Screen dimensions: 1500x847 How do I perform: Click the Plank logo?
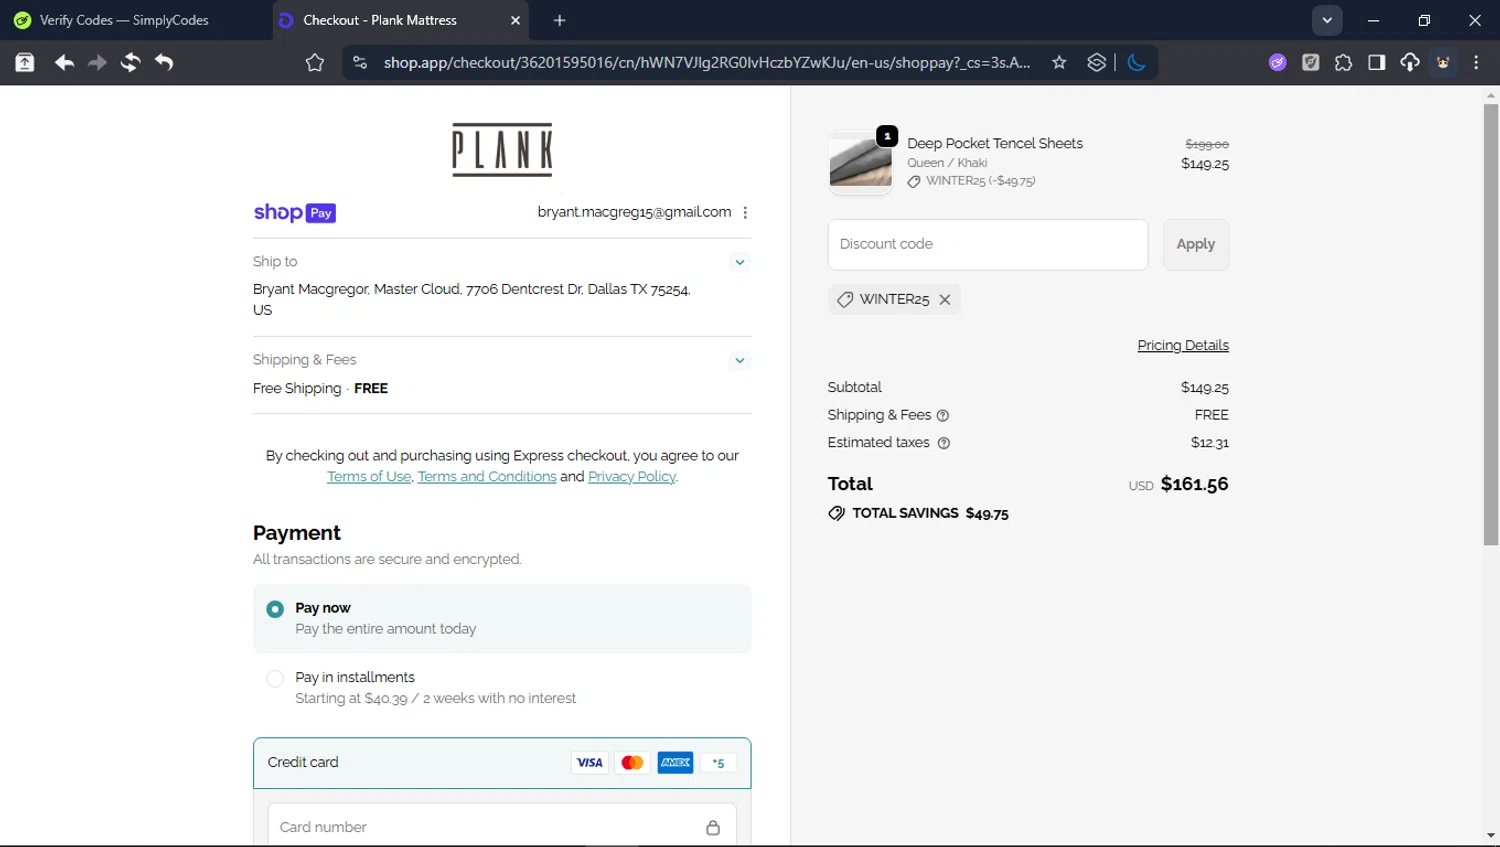click(502, 150)
